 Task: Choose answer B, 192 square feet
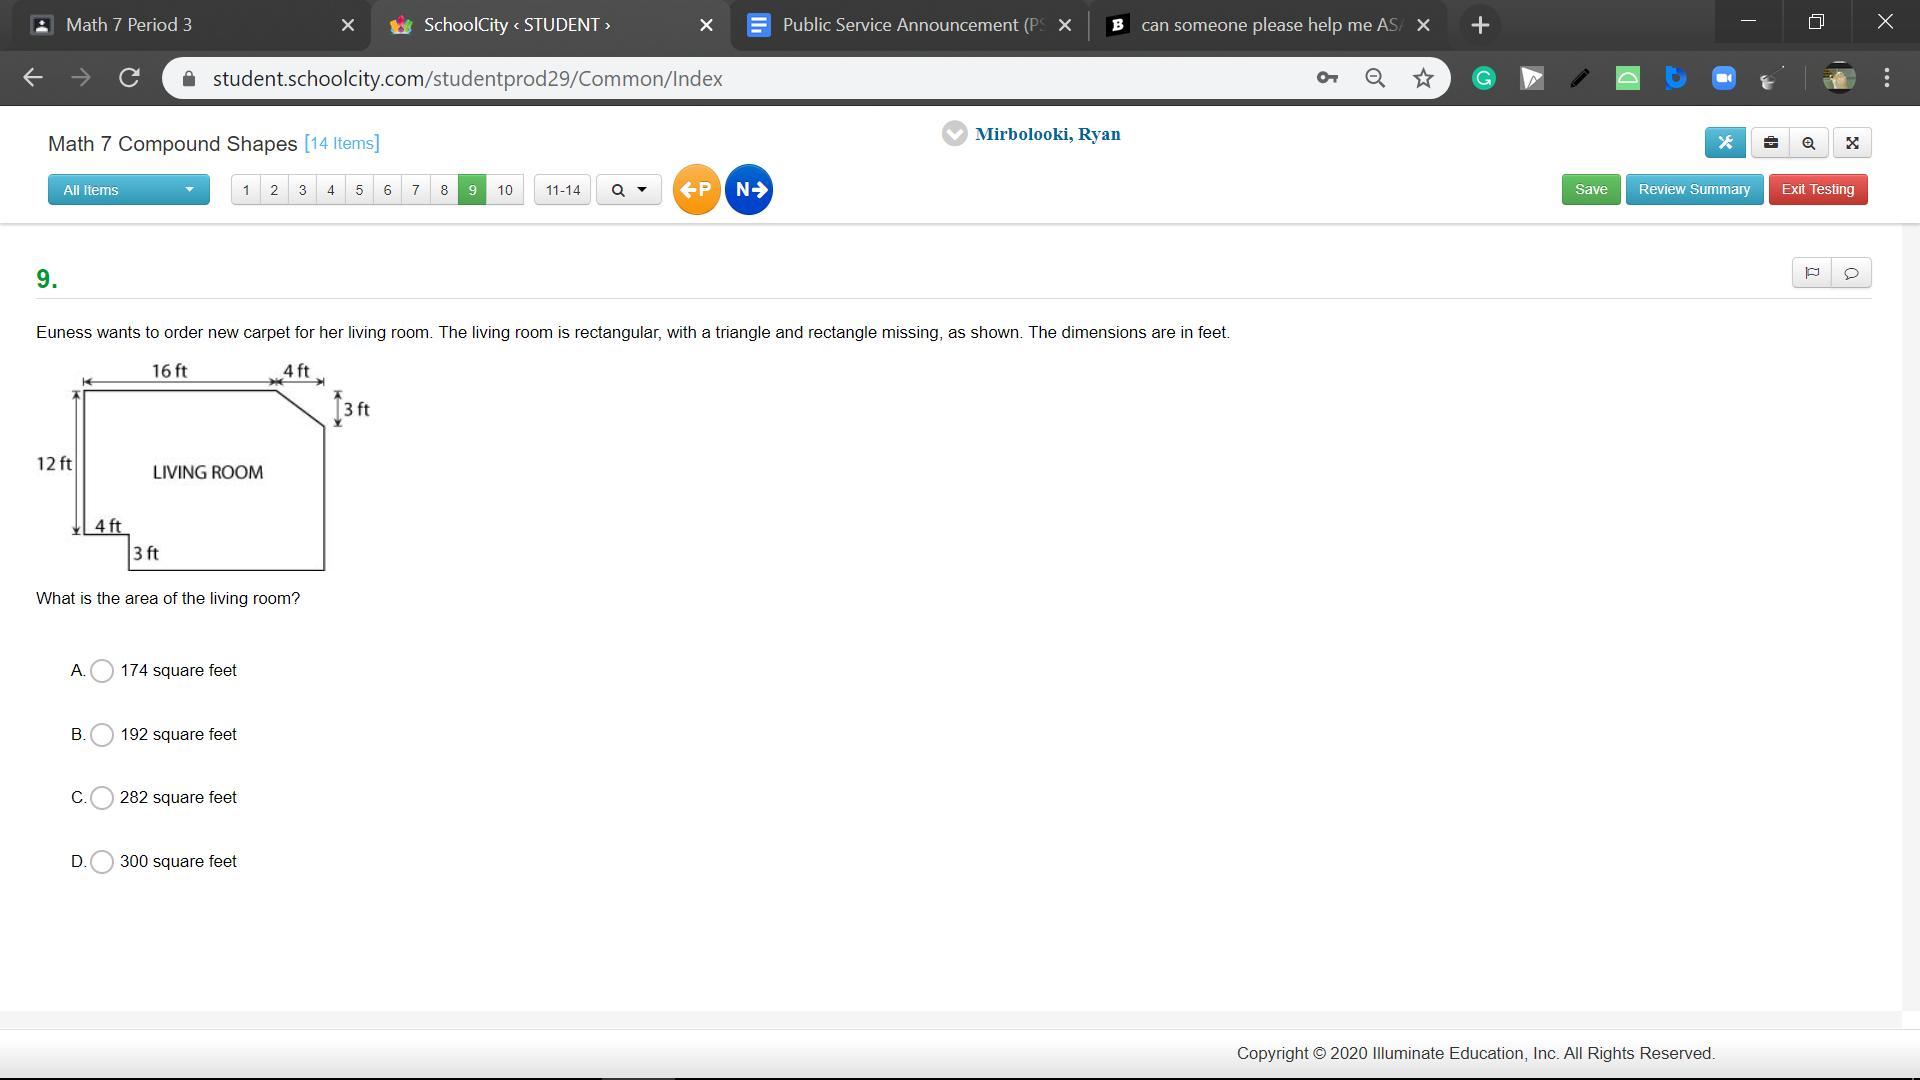click(x=102, y=735)
